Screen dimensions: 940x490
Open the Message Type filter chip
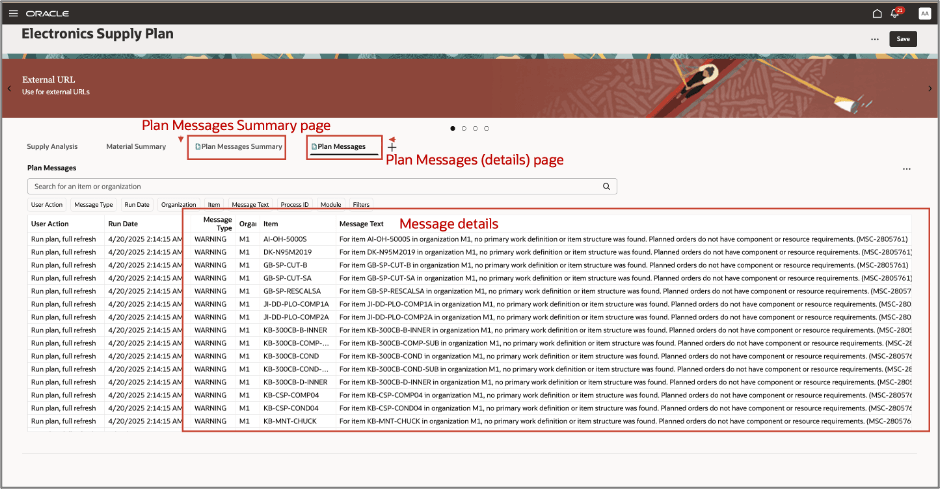94,205
